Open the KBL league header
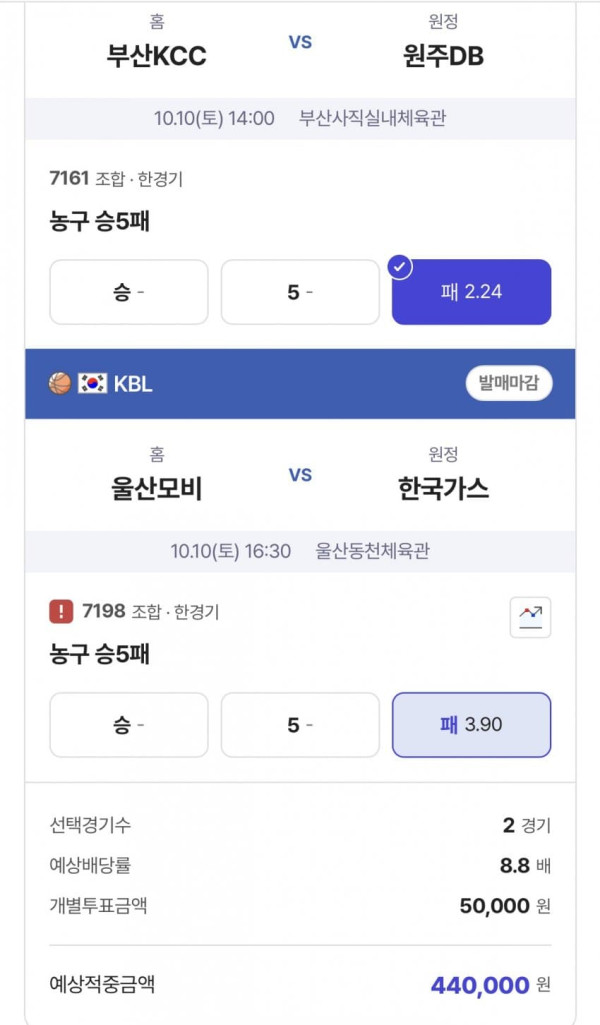 point(300,384)
